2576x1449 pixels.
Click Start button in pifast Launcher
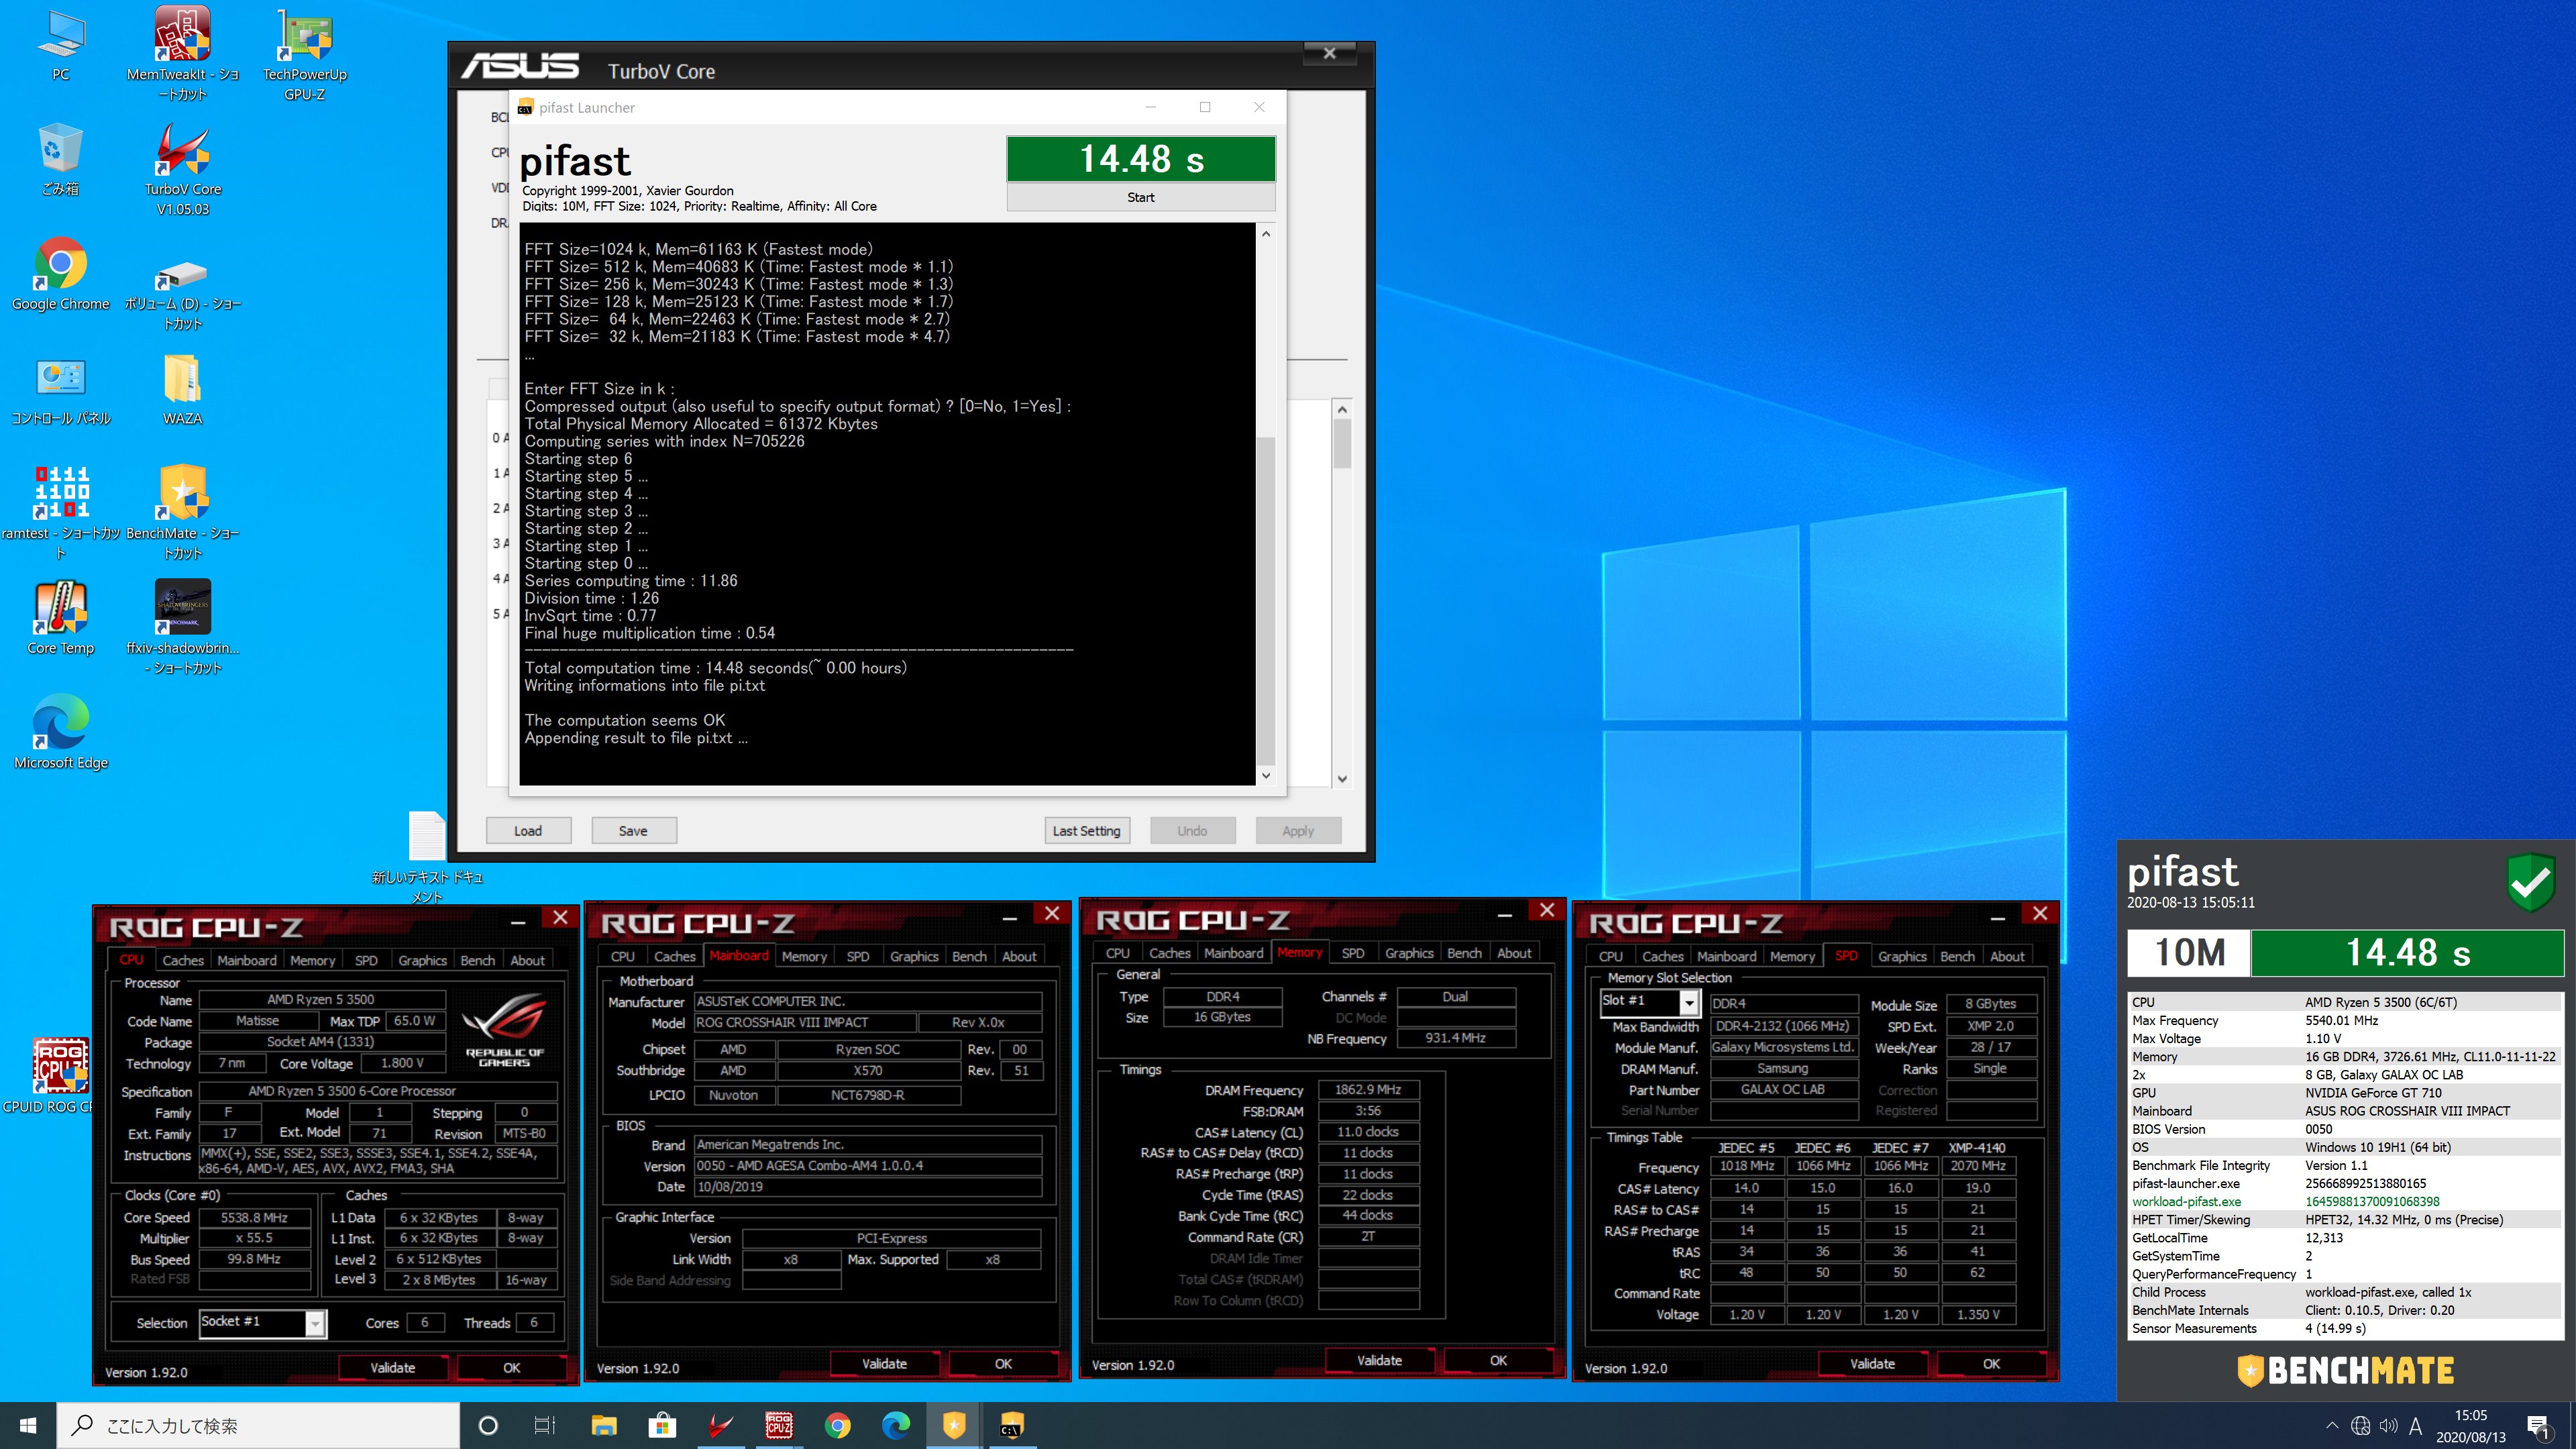[1141, 197]
